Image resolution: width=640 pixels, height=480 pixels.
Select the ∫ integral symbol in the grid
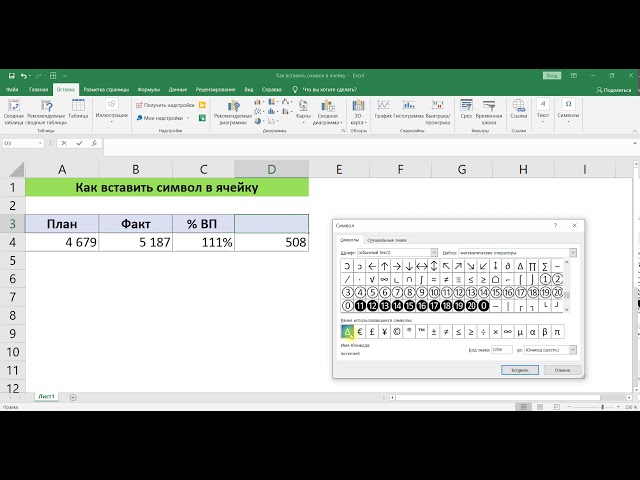click(x=421, y=280)
